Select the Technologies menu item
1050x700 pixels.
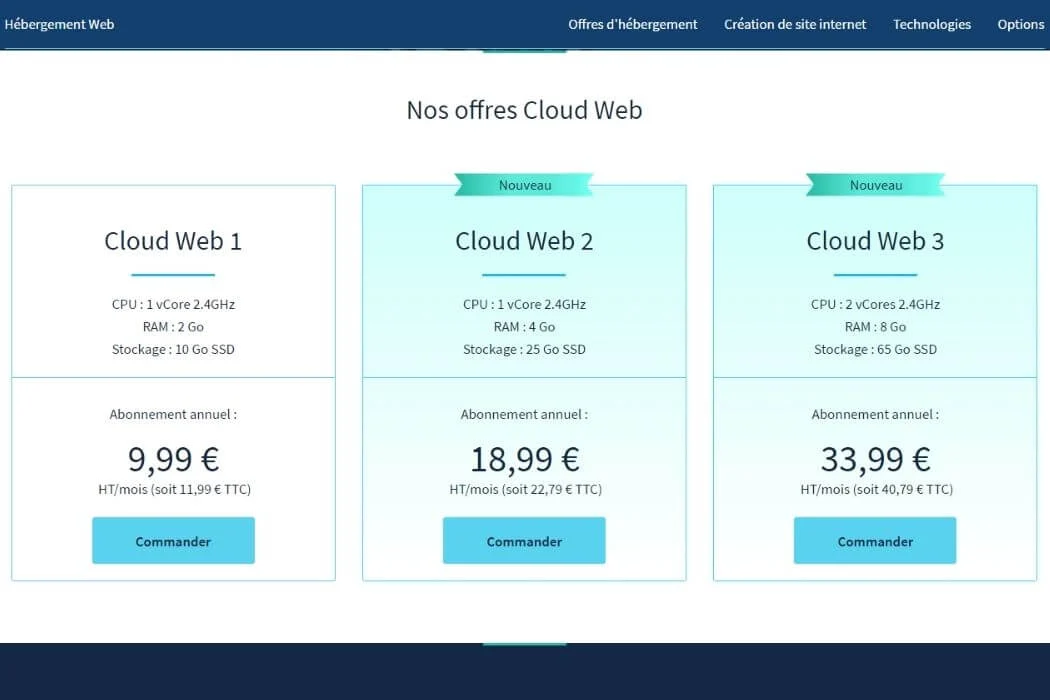(931, 24)
